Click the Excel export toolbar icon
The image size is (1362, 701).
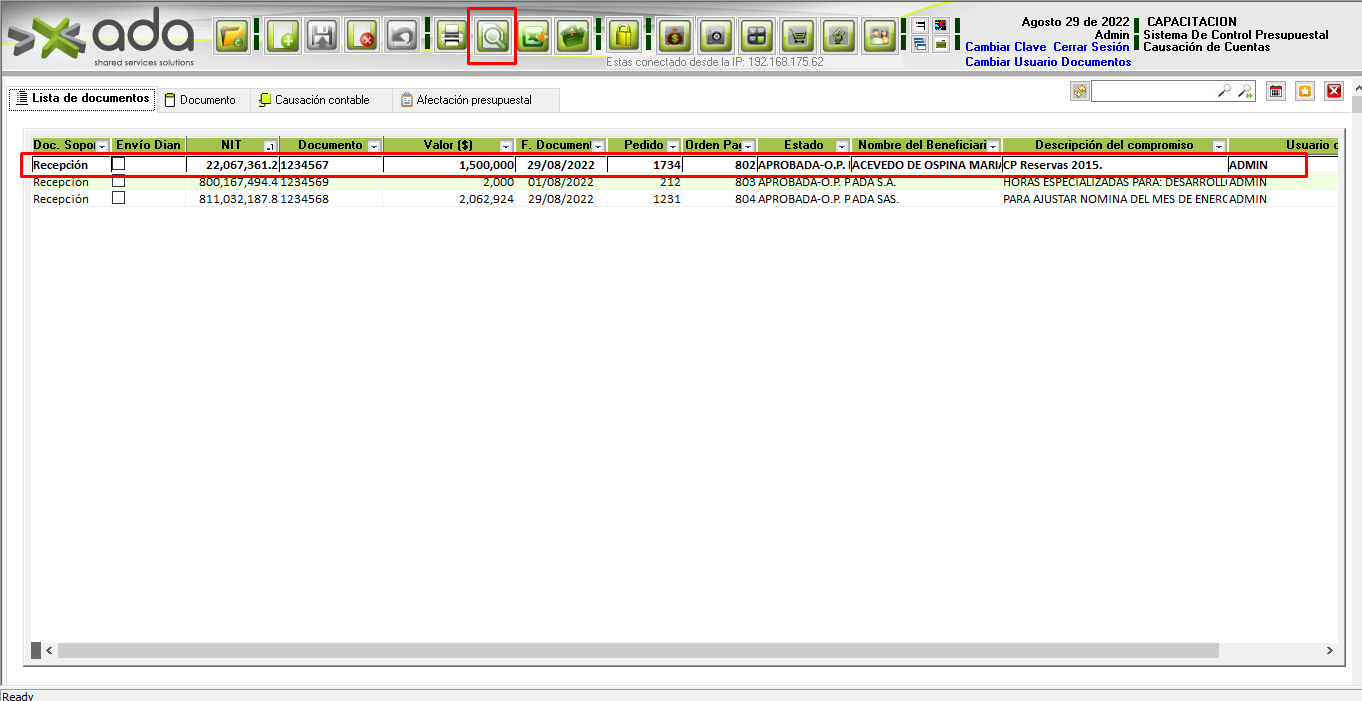(533, 37)
